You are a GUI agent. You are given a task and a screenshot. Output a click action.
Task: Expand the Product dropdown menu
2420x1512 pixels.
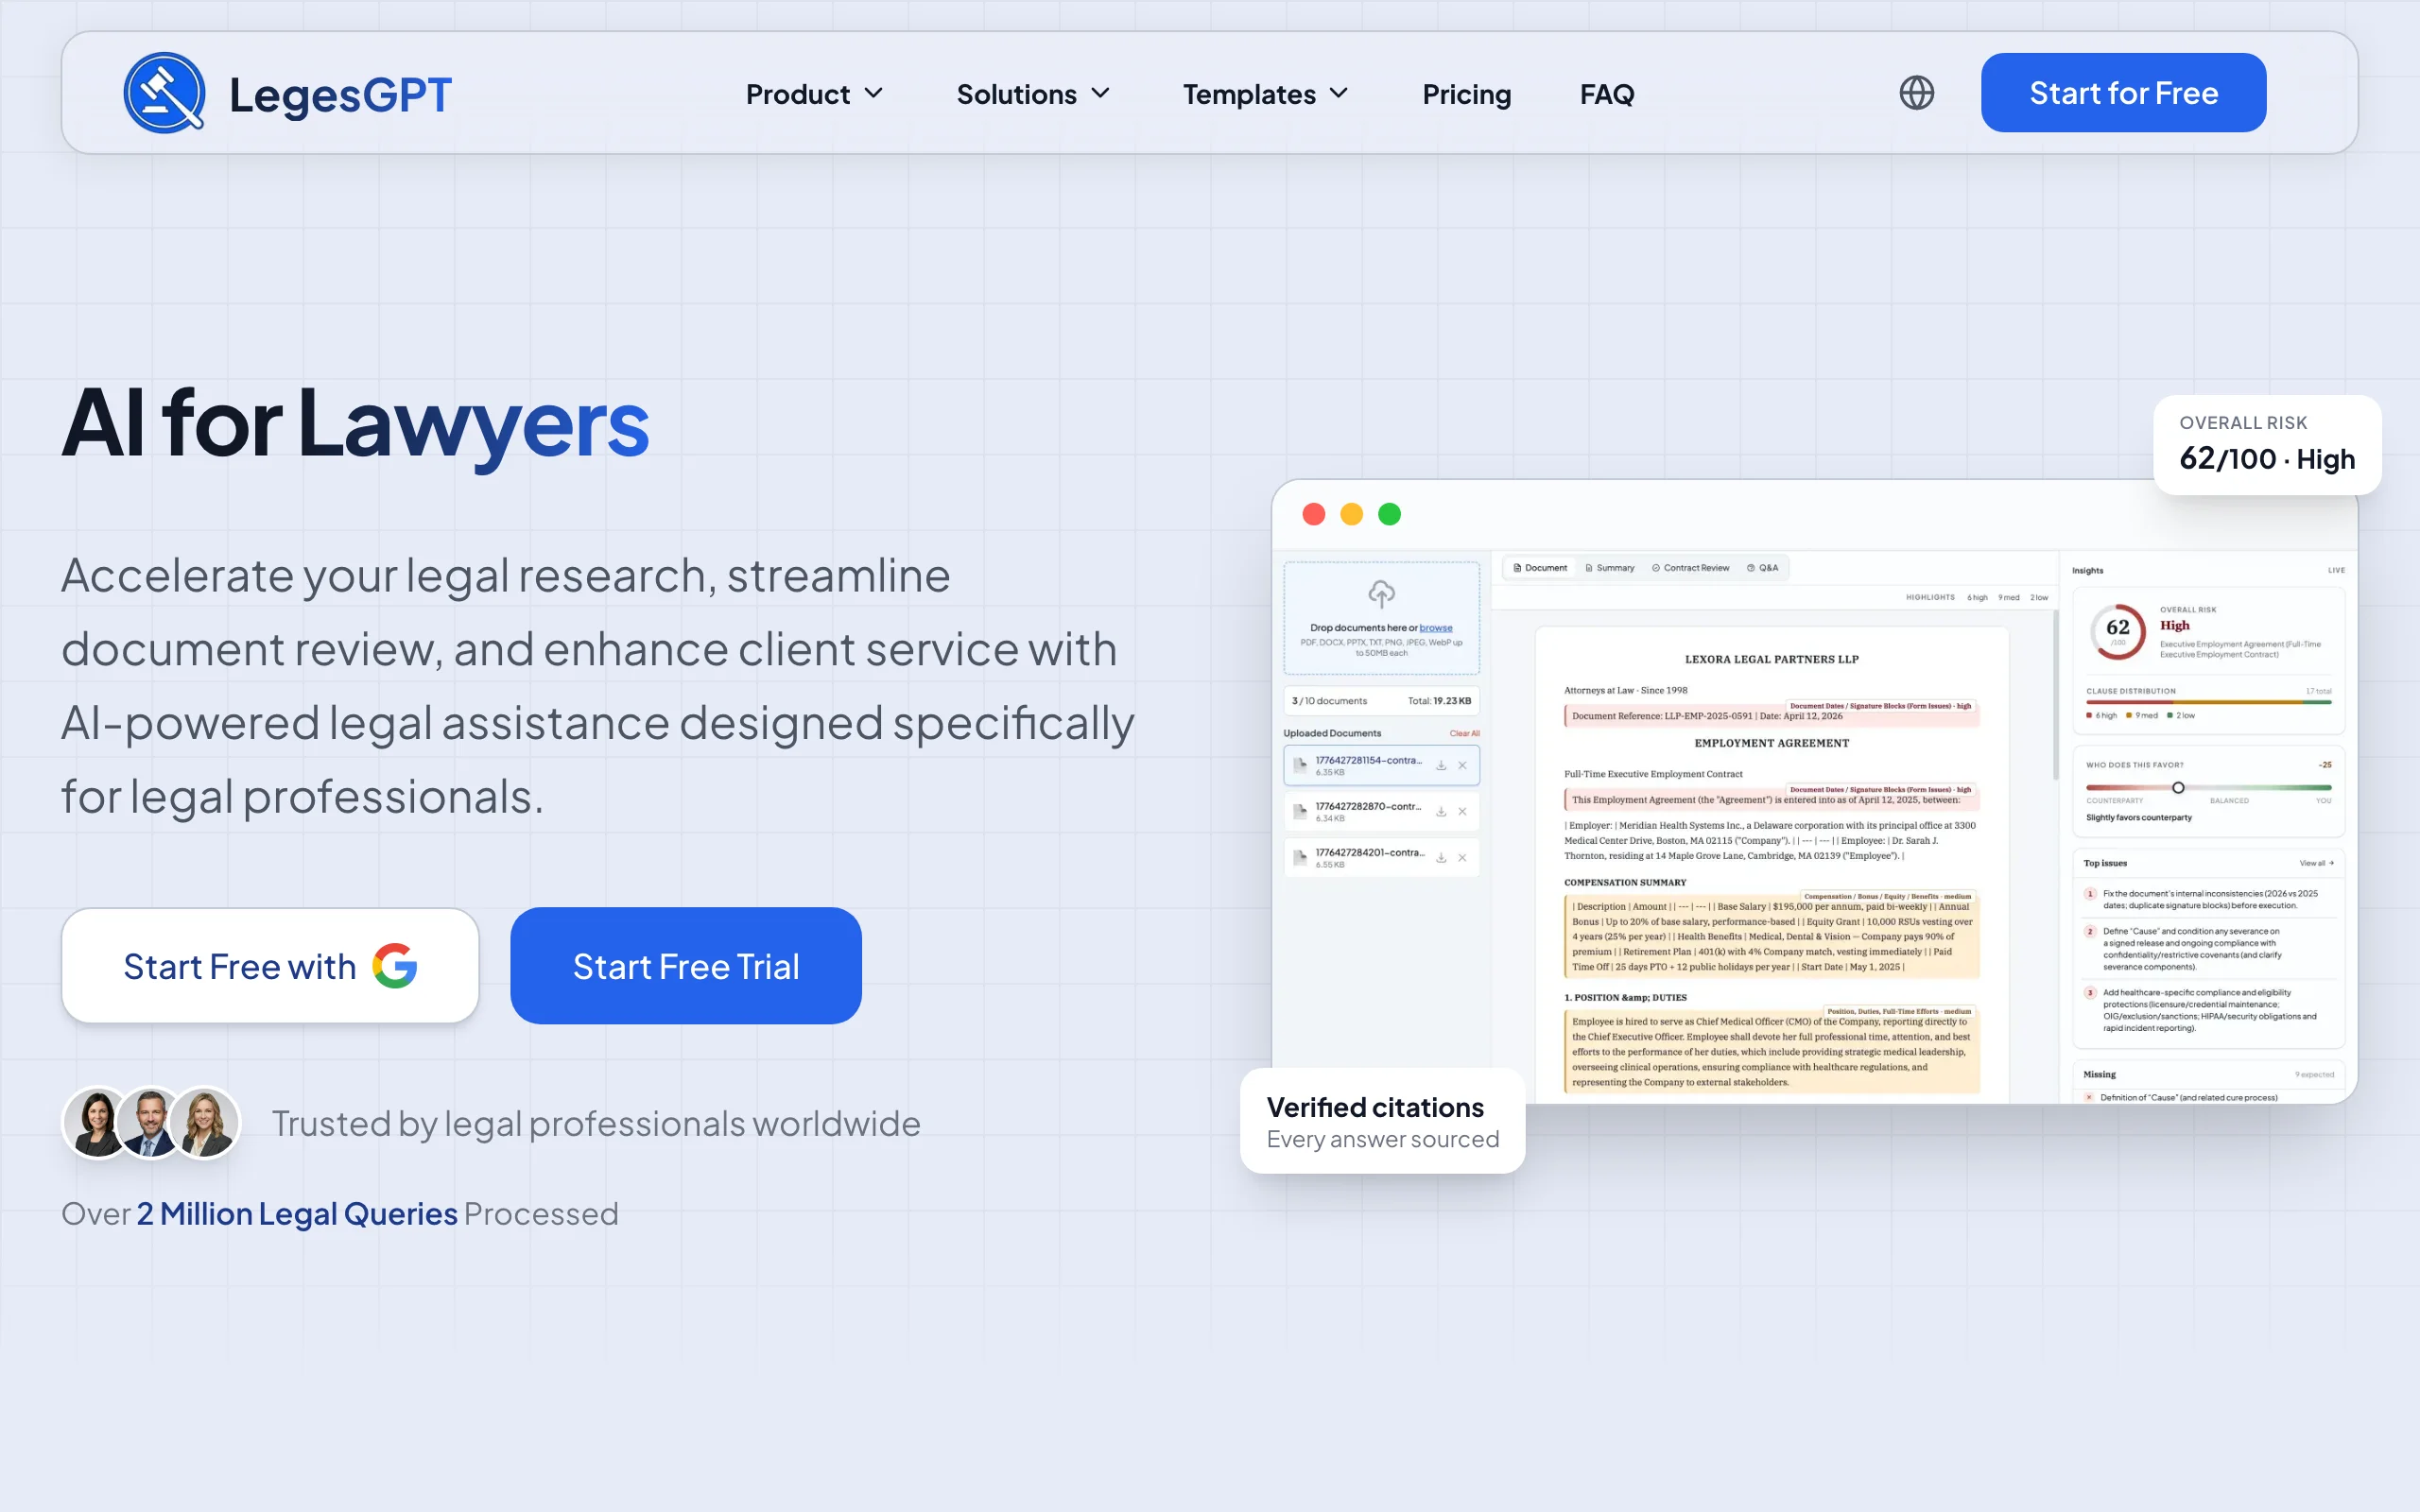[814, 94]
